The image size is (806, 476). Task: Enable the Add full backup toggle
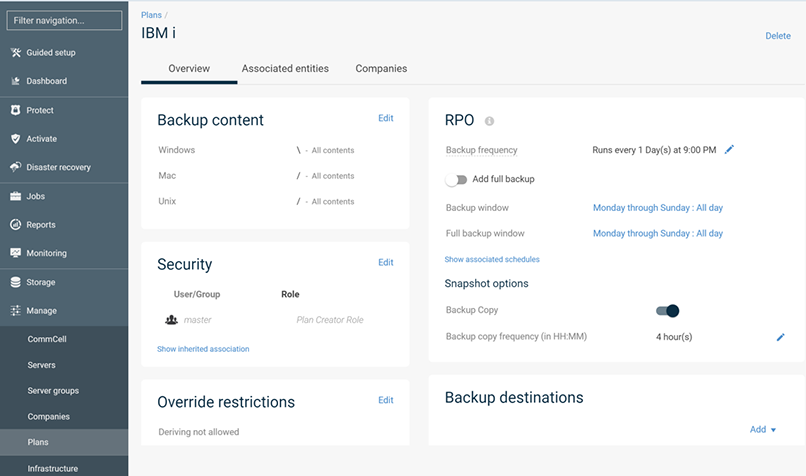[x=456, y=179]
